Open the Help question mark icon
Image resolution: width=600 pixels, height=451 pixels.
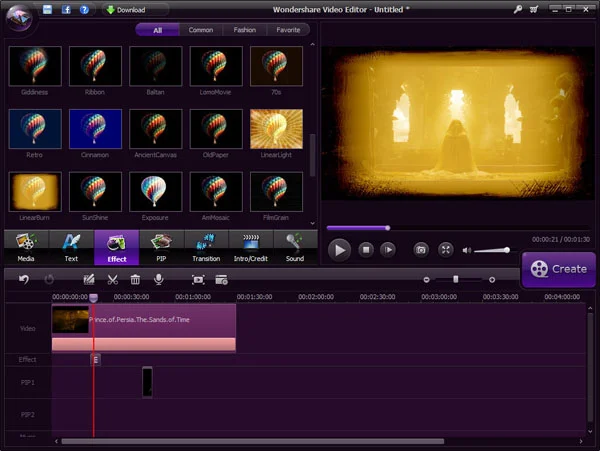(86, 9)
